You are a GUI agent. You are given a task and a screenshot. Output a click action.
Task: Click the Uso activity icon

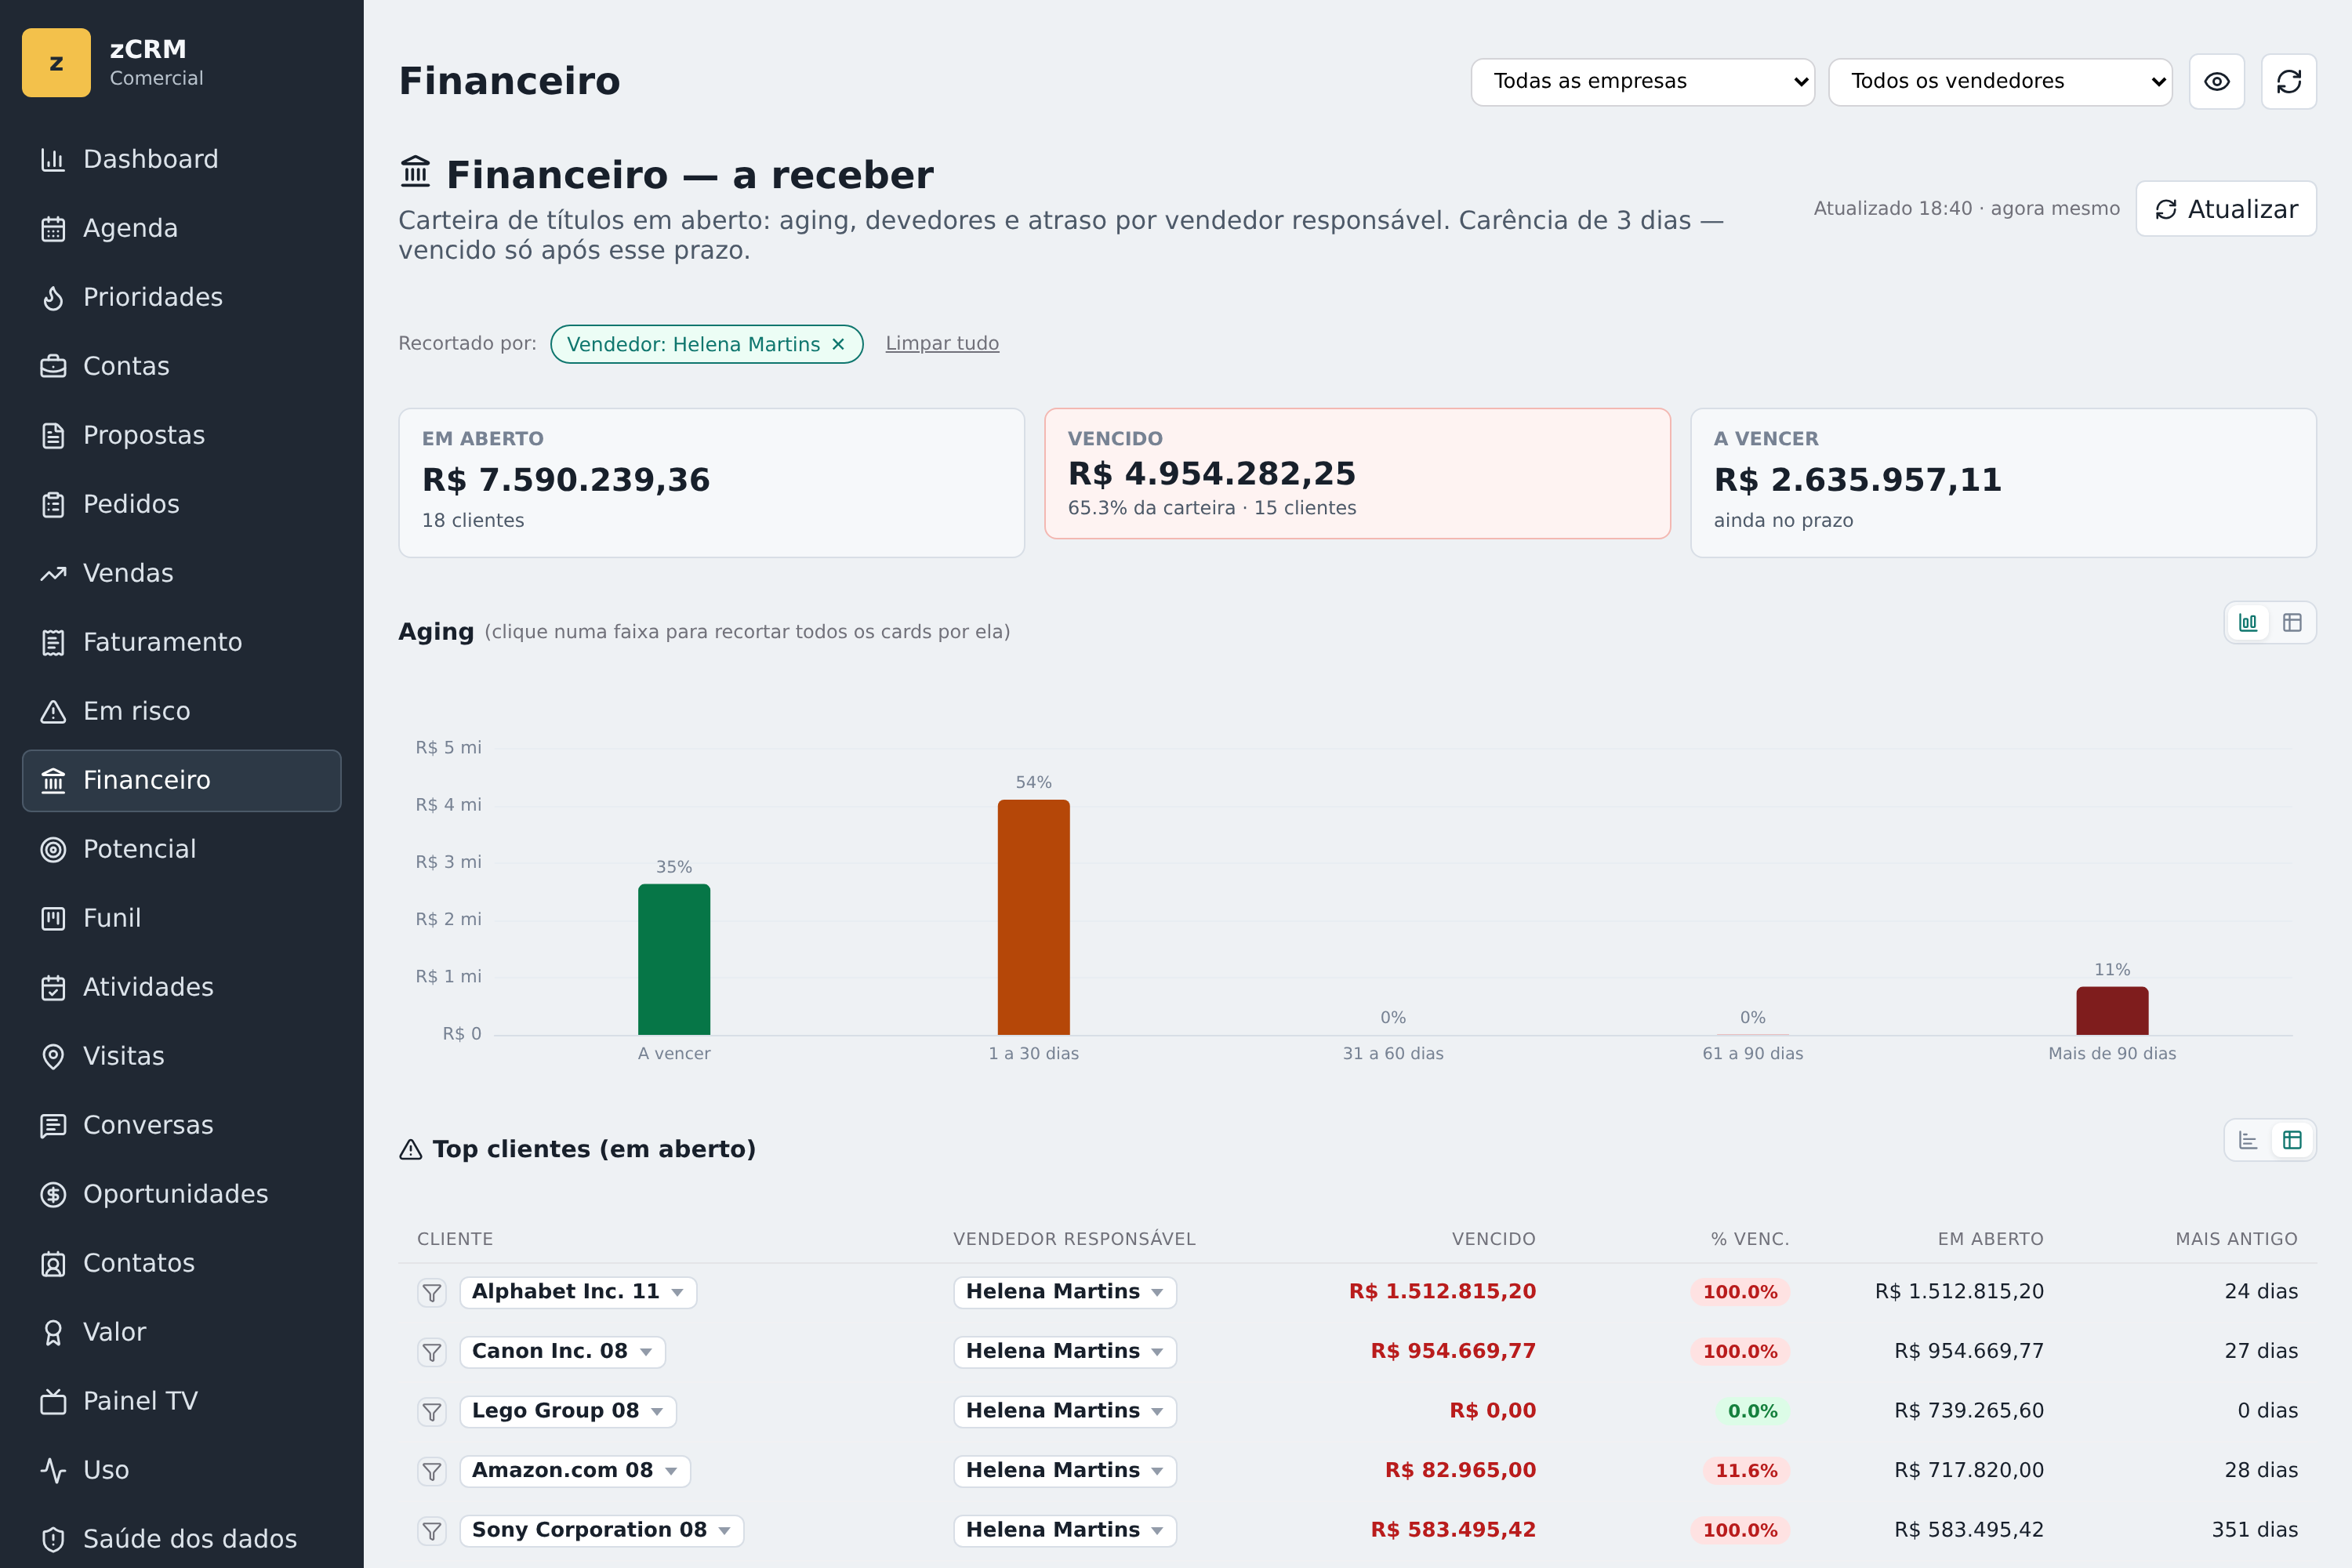(x=53, y=1470)
